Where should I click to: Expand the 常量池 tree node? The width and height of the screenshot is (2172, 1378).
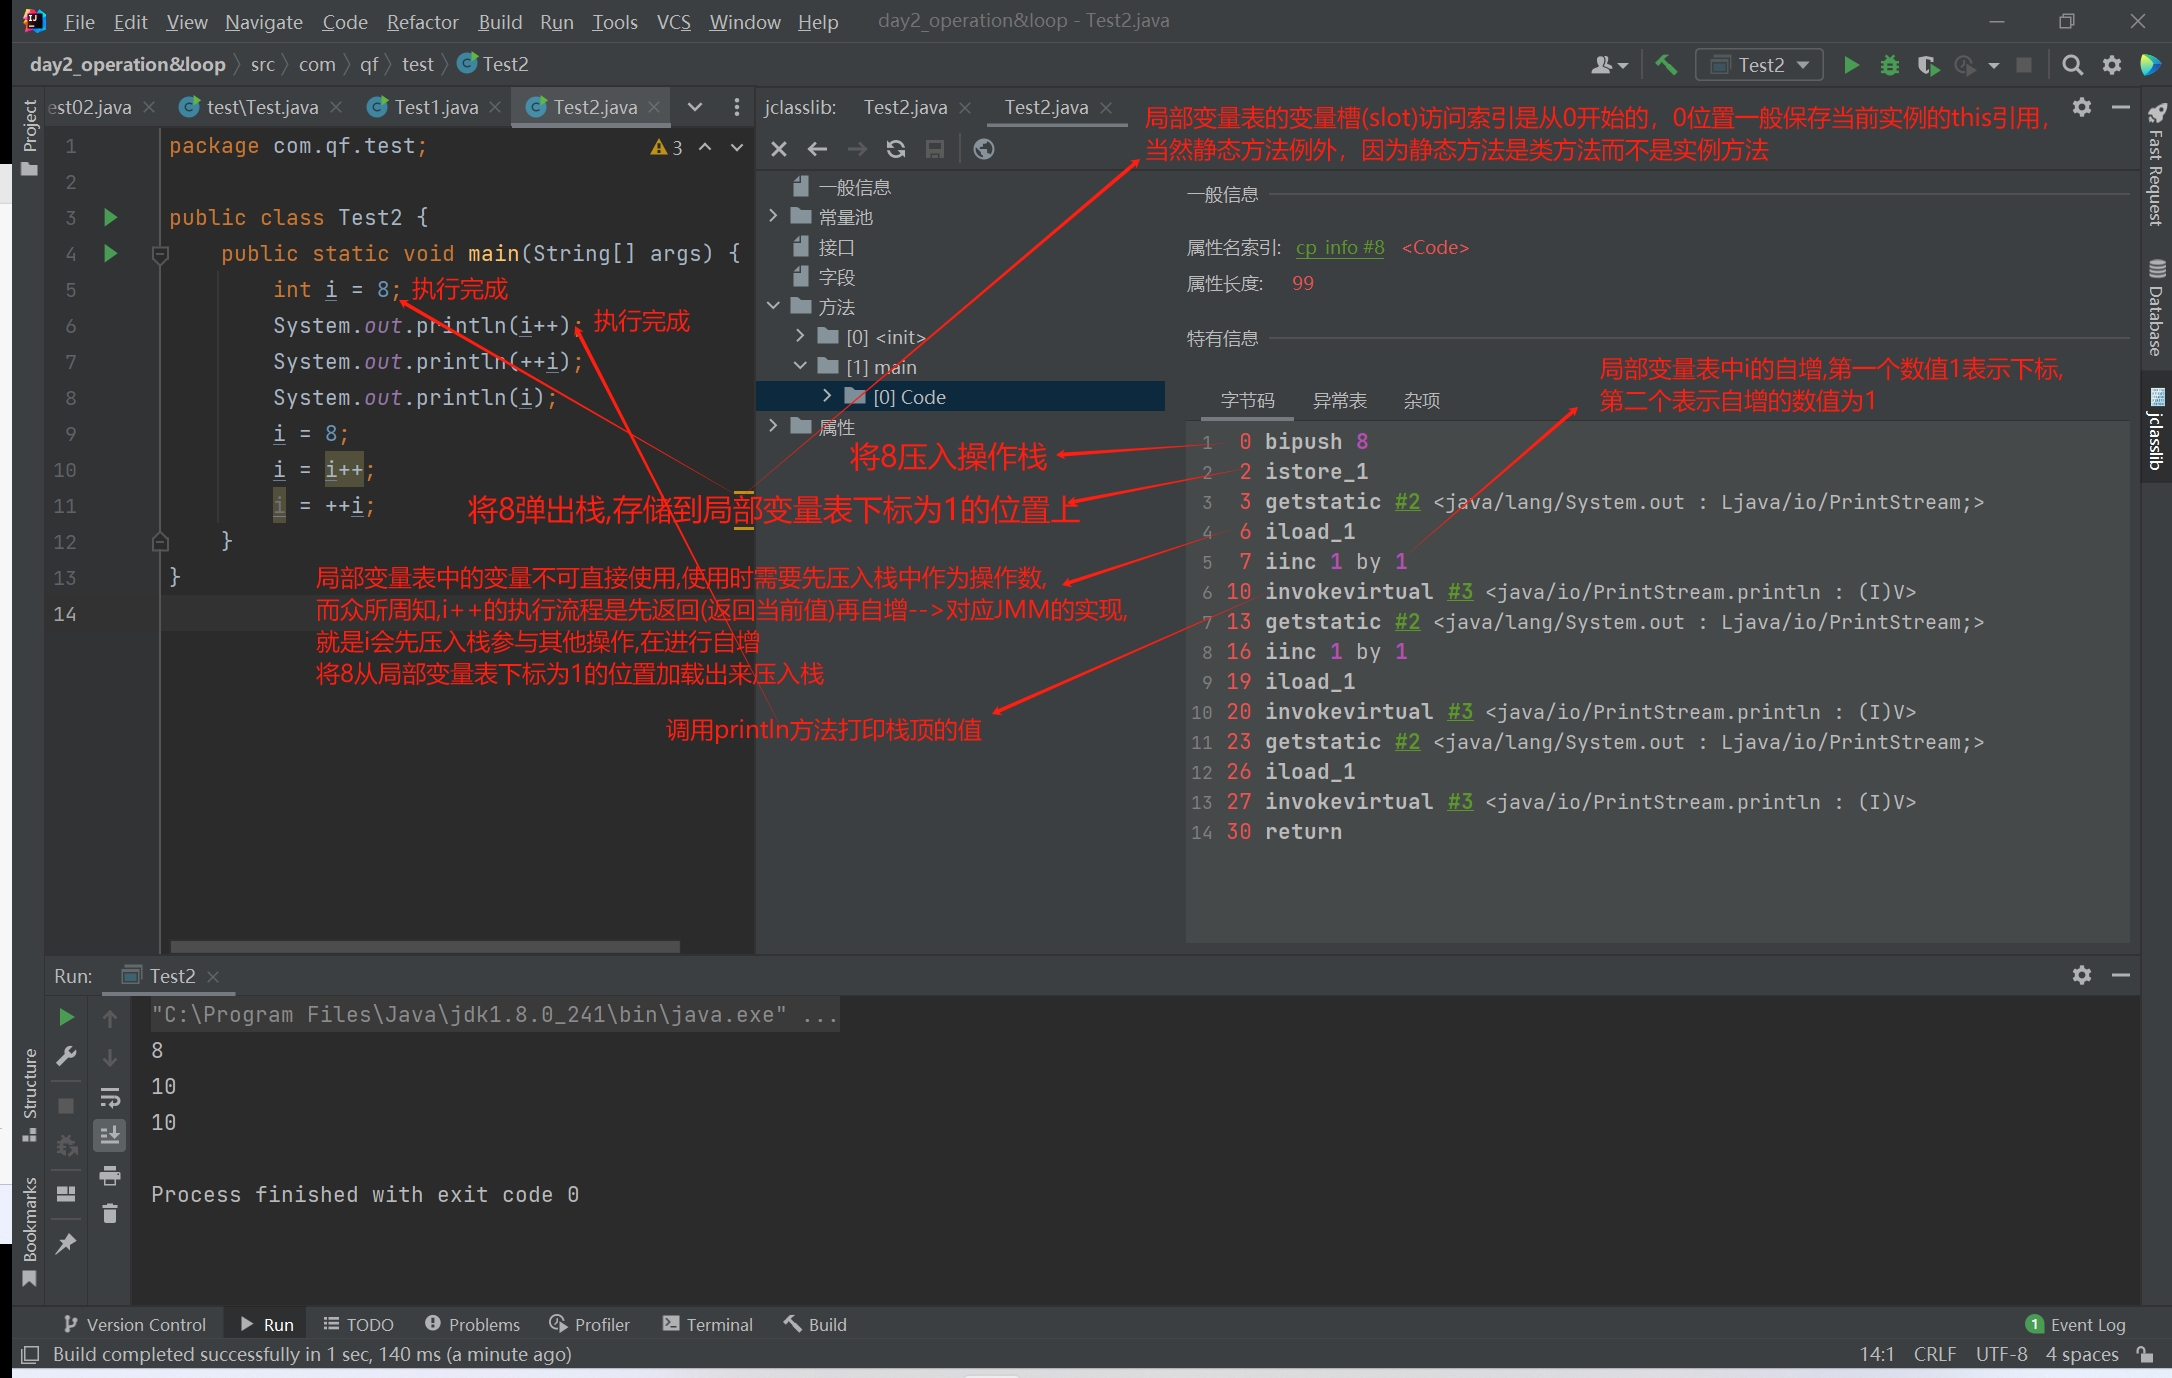[773, 216]
